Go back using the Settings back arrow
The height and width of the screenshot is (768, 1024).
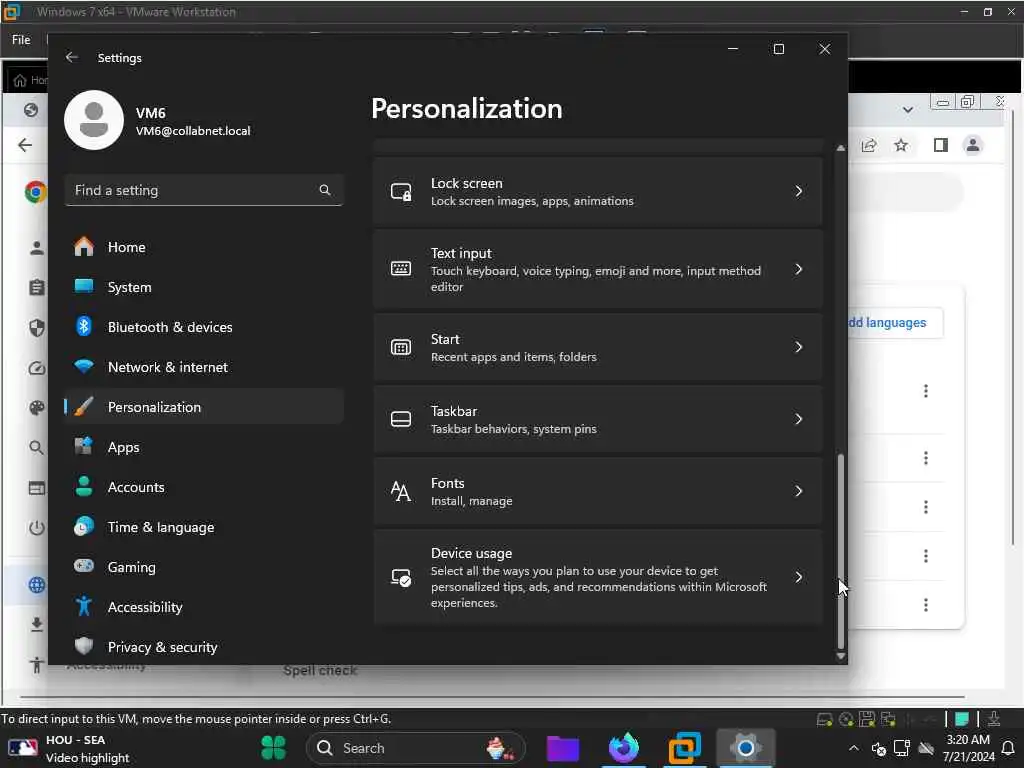(x=72, y=57)
